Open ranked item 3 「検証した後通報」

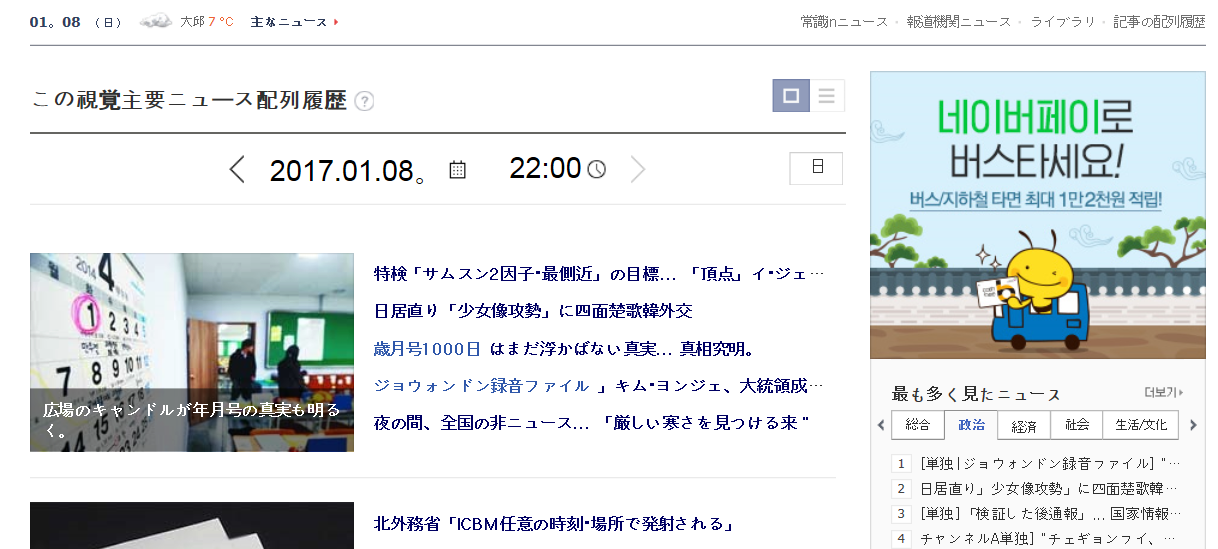click(x=1050, y=514)
